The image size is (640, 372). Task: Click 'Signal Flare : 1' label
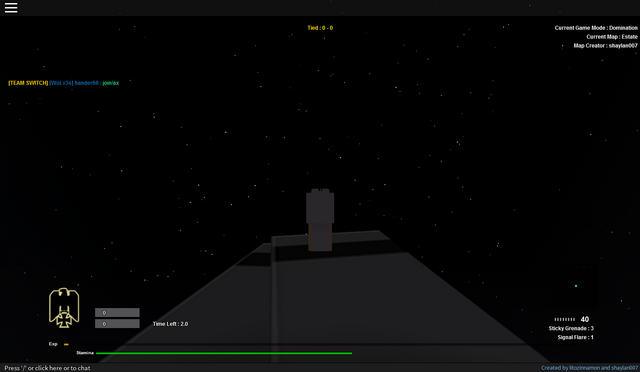point(576,337)
